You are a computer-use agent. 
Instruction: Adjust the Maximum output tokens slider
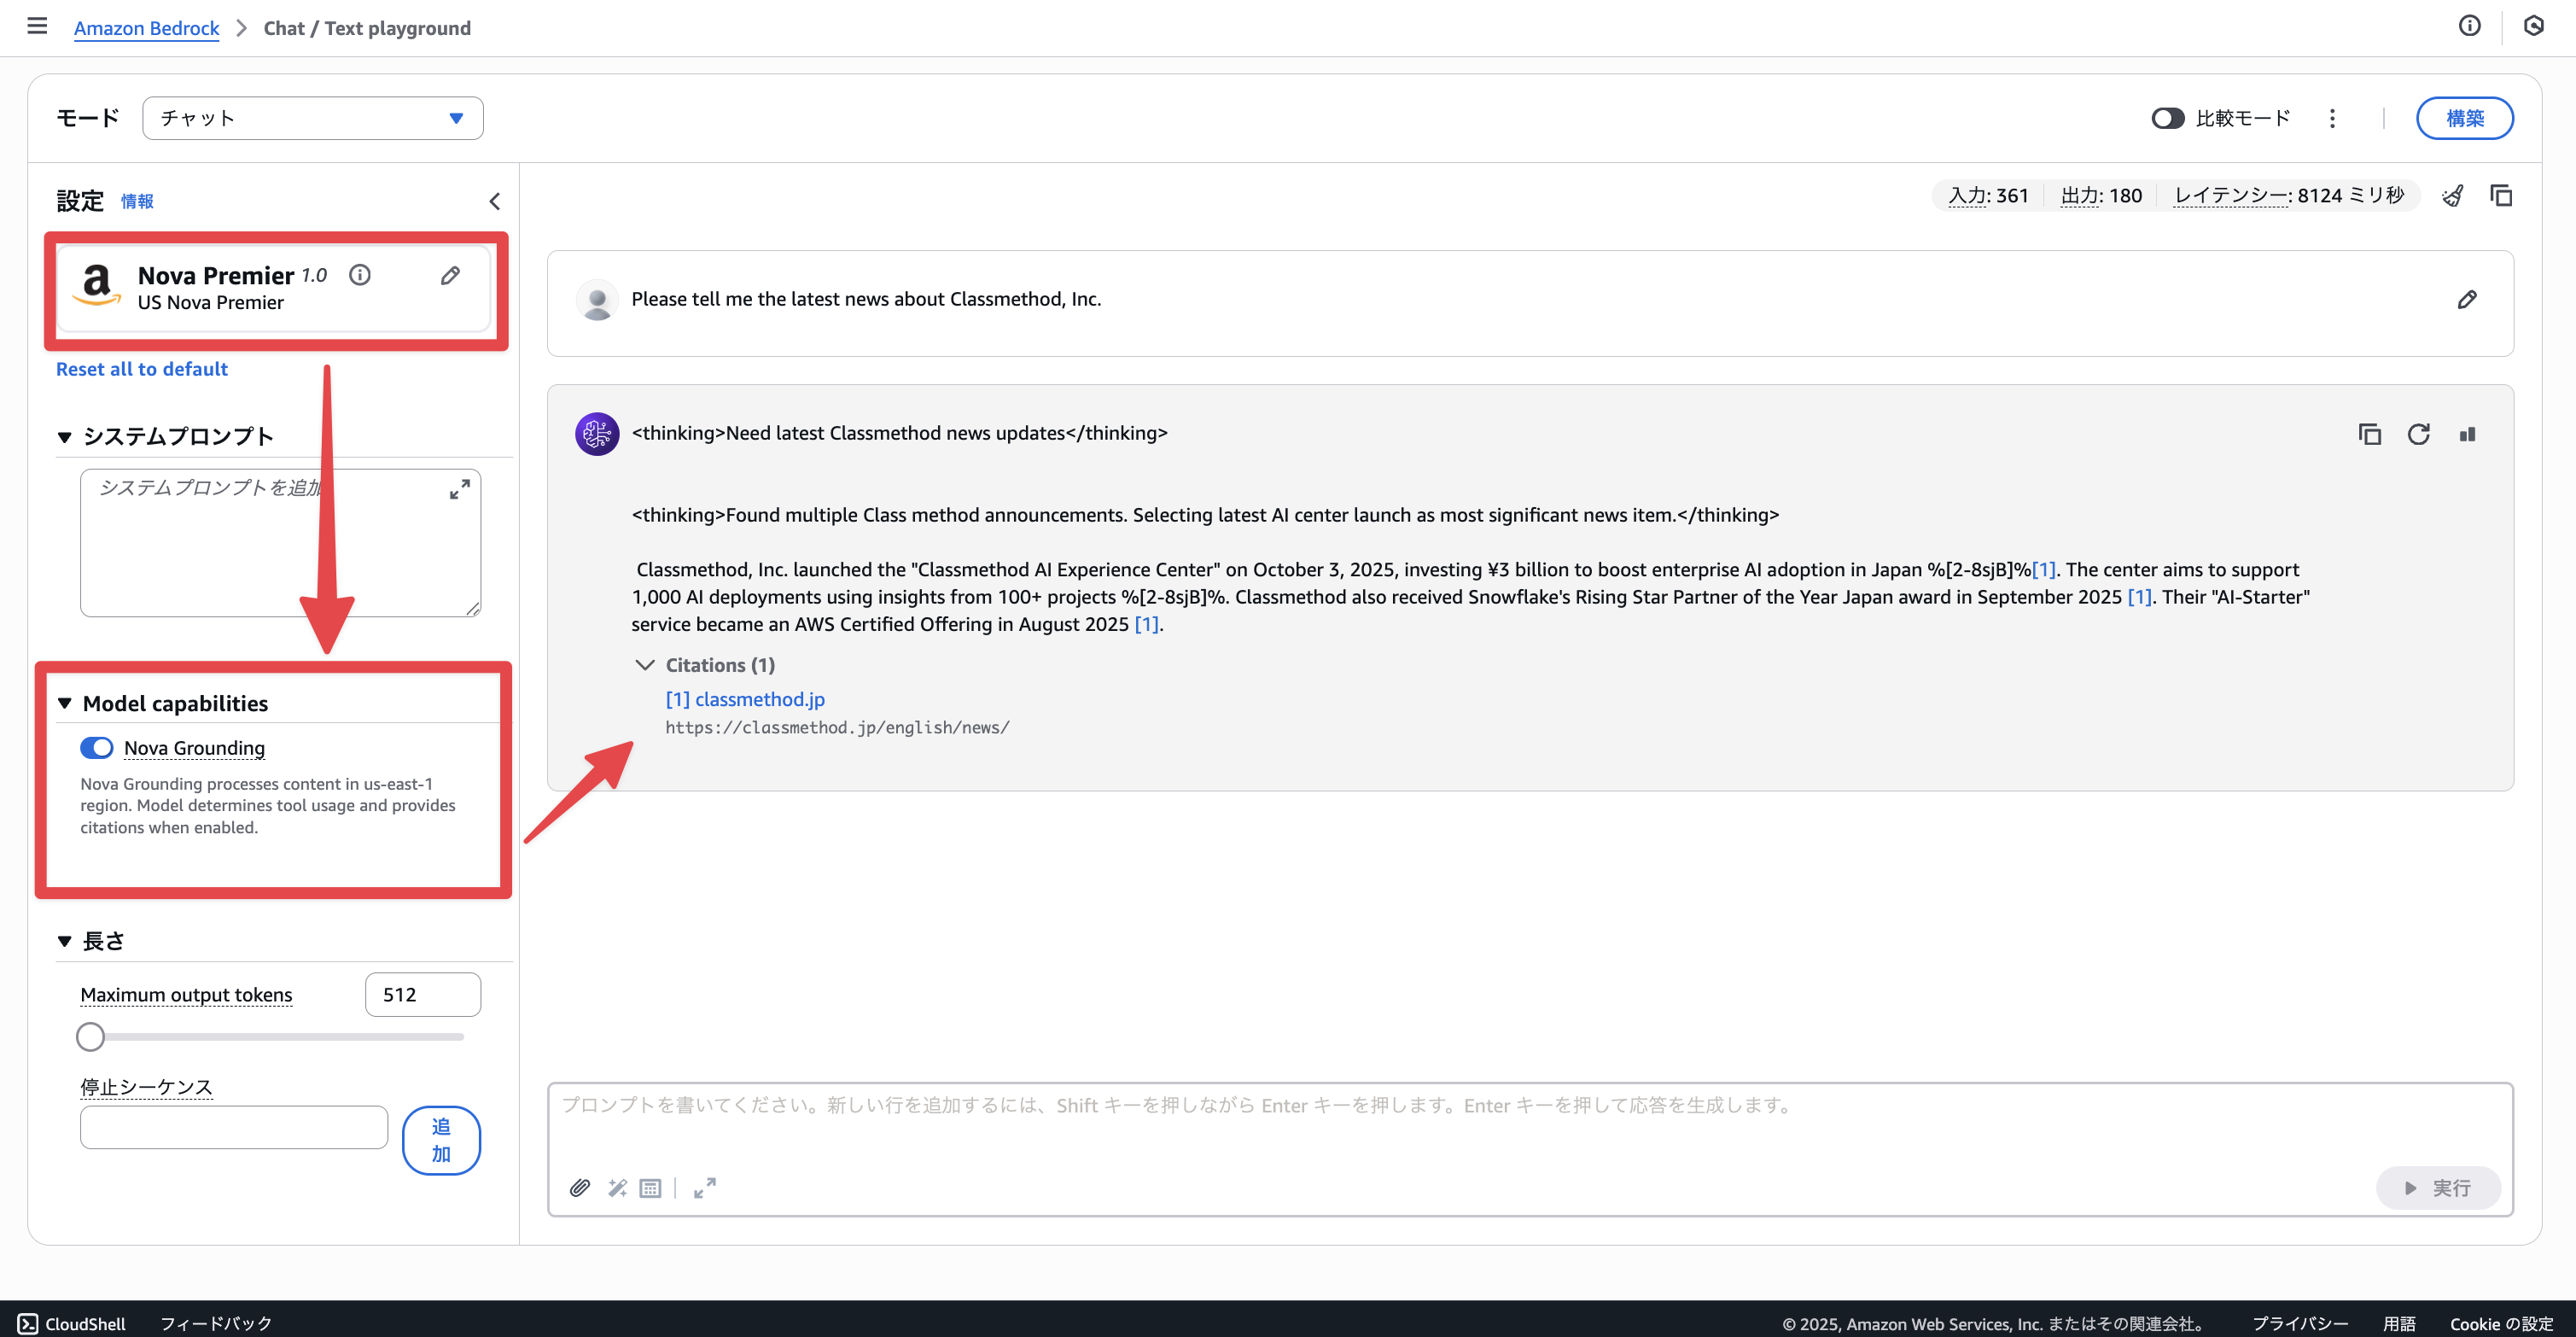[x=91, y=1037]
